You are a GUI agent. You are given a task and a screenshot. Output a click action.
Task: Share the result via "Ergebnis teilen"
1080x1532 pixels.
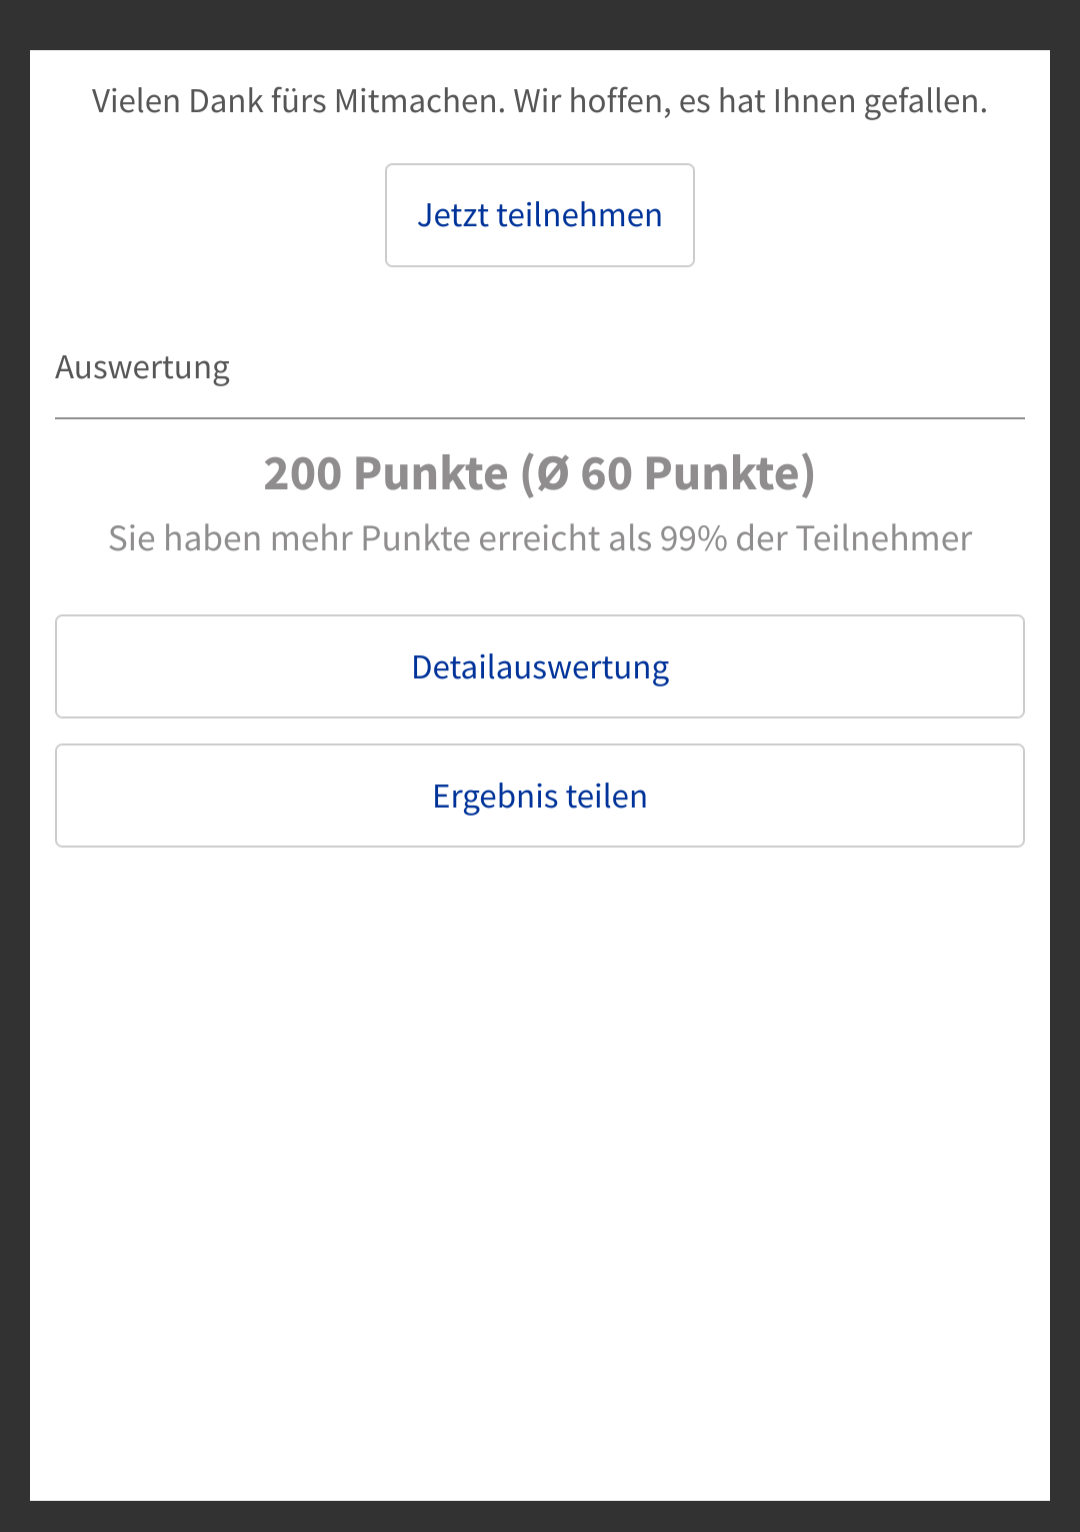pos(540,796)
